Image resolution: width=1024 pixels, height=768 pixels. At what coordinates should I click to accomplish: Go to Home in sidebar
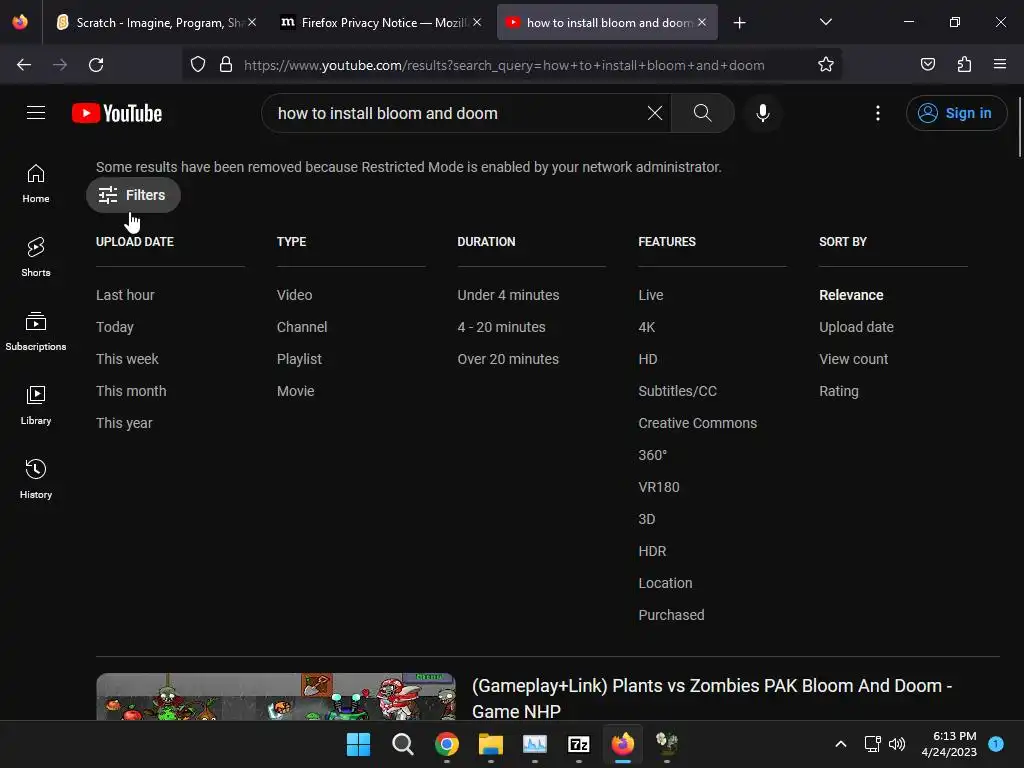tap(36, 184)
